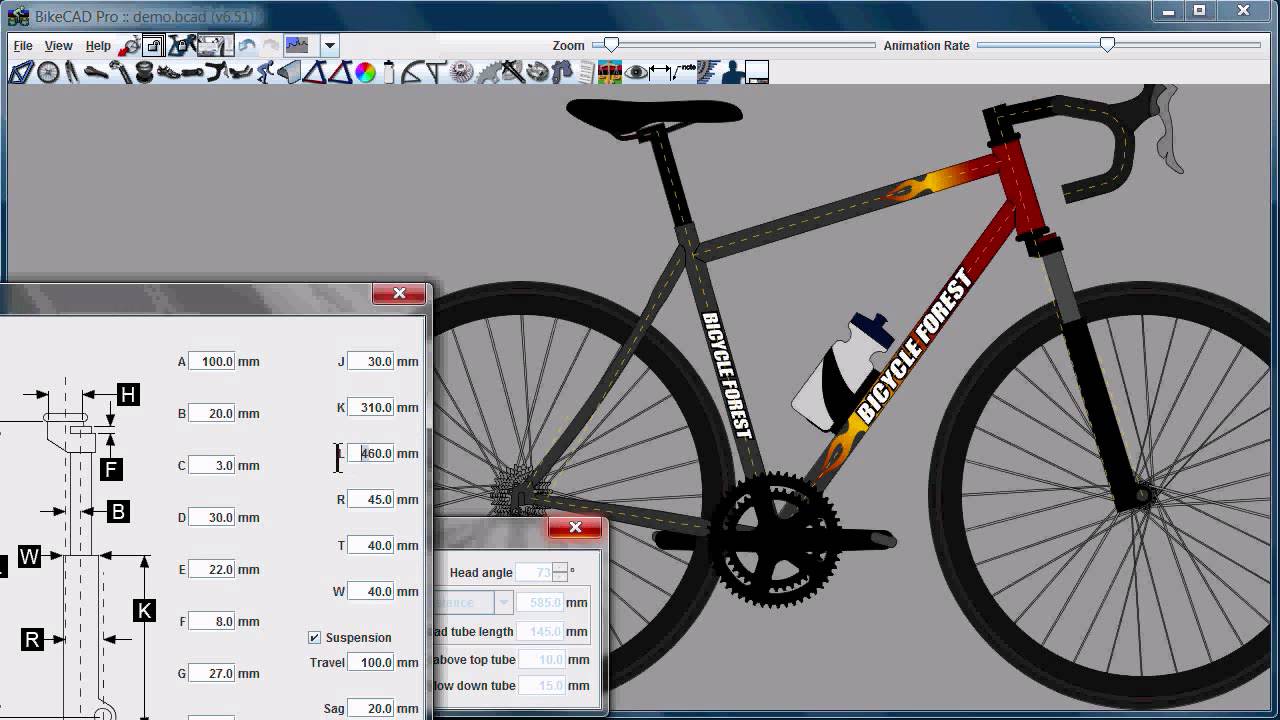This screenshot has width=1280, height=720.
Task: Open the File menu
Action: [x=23, y=46]
